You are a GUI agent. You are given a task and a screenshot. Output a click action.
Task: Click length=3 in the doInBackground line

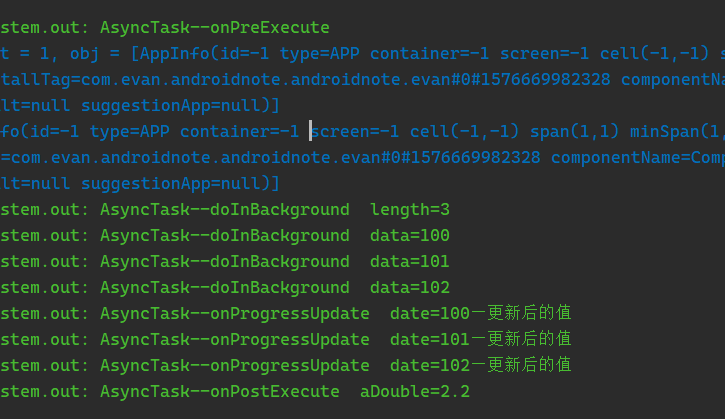(x=409, y=210)
